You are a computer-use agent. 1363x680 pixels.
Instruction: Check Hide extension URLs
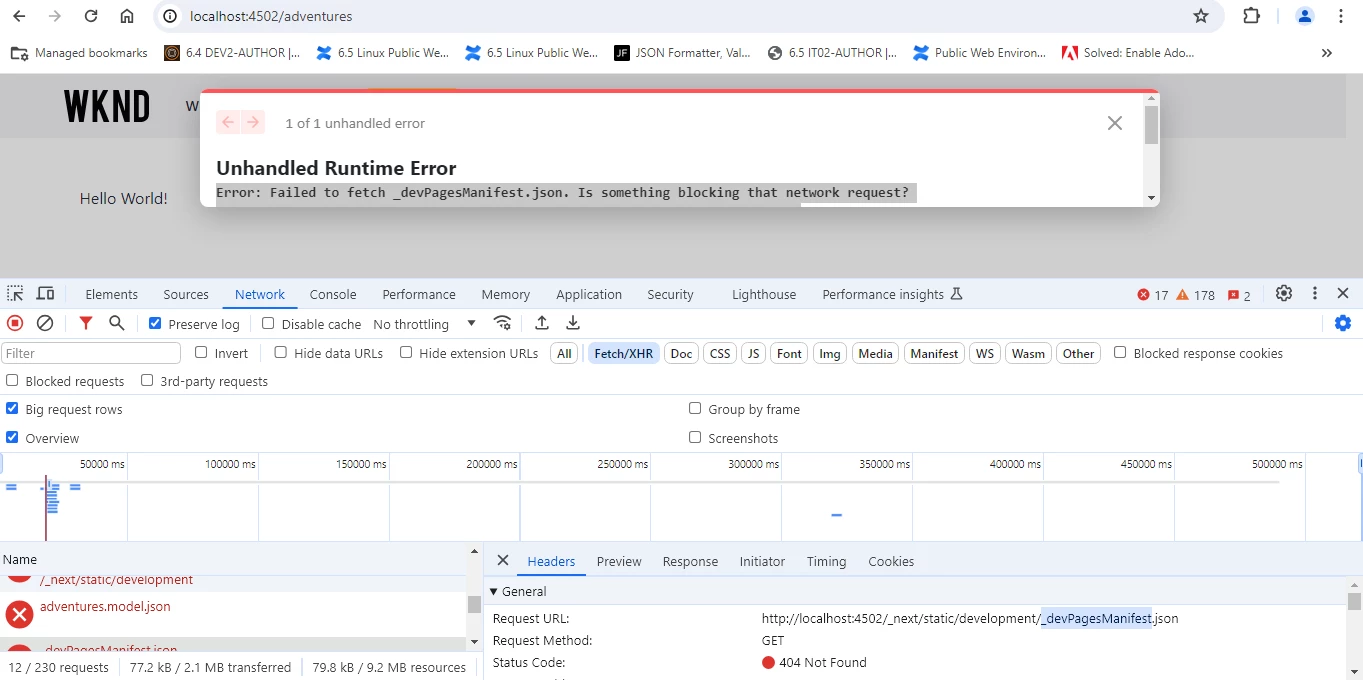pyautogui.click(x=406, y=352)
